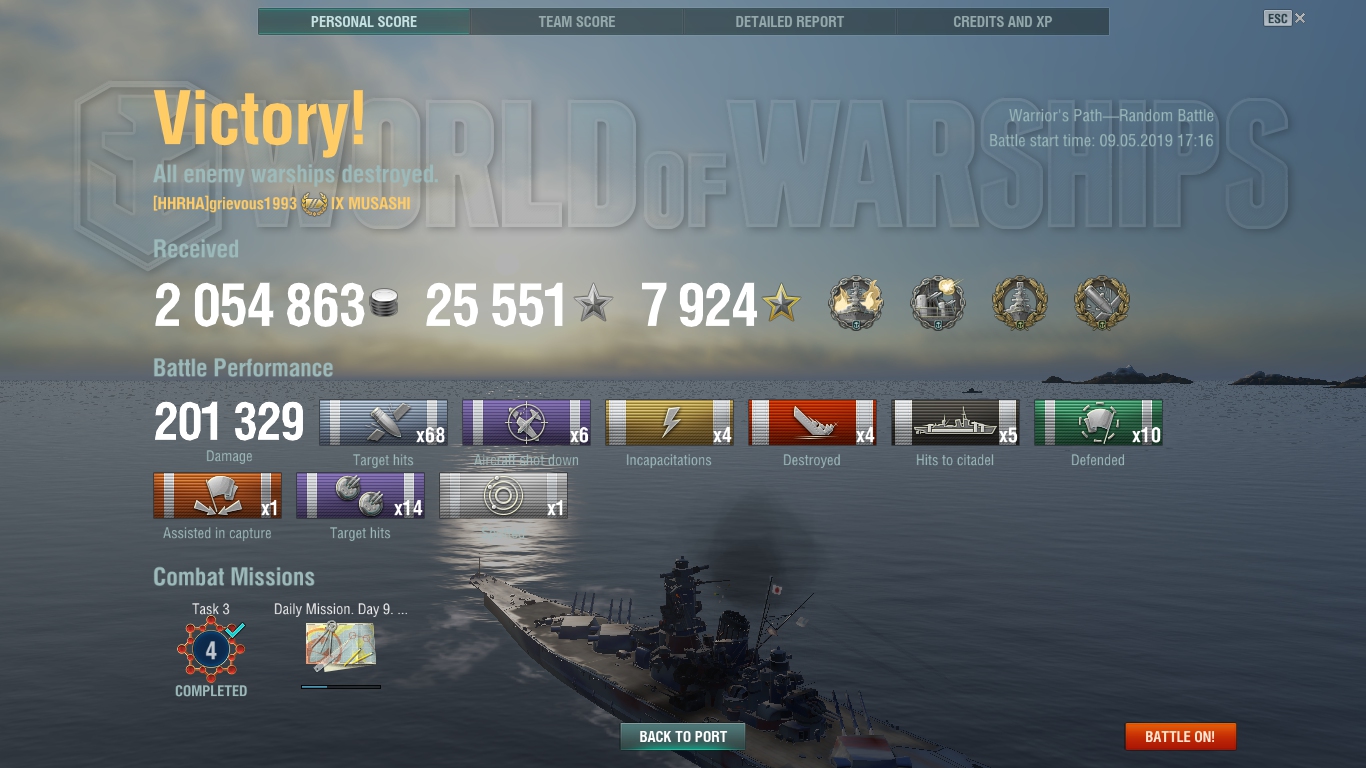Click the Daily Mission progress bar

click(341, 686)
